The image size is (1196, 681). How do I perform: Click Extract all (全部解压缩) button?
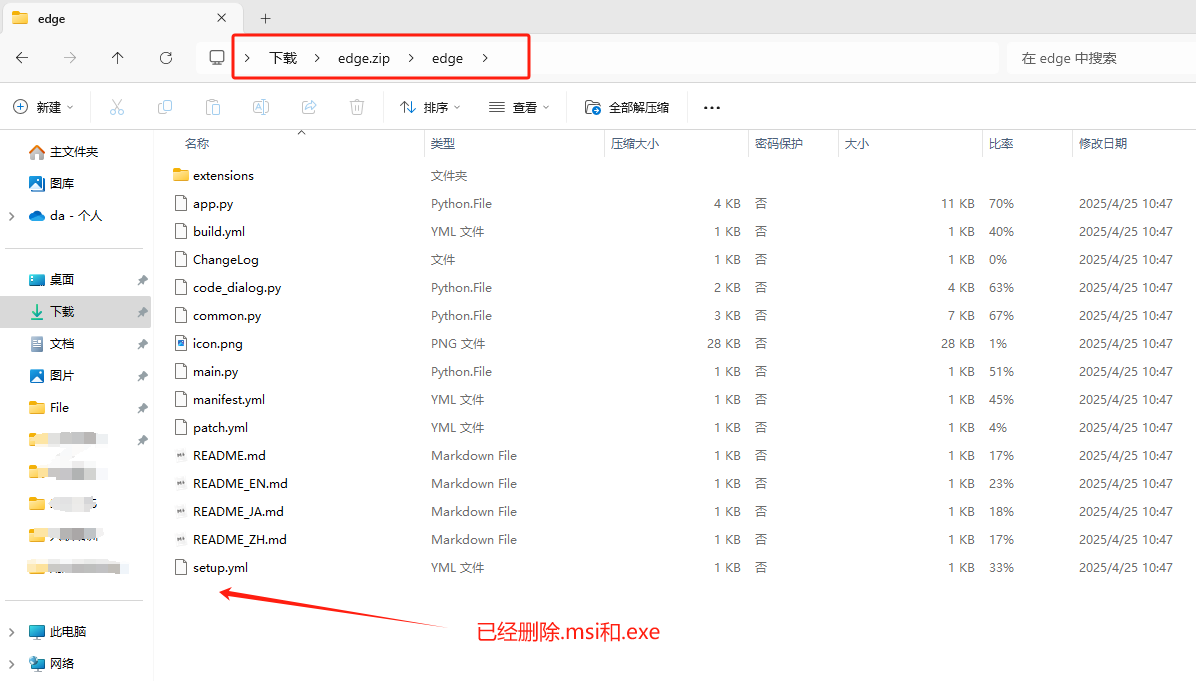(627, 108)
